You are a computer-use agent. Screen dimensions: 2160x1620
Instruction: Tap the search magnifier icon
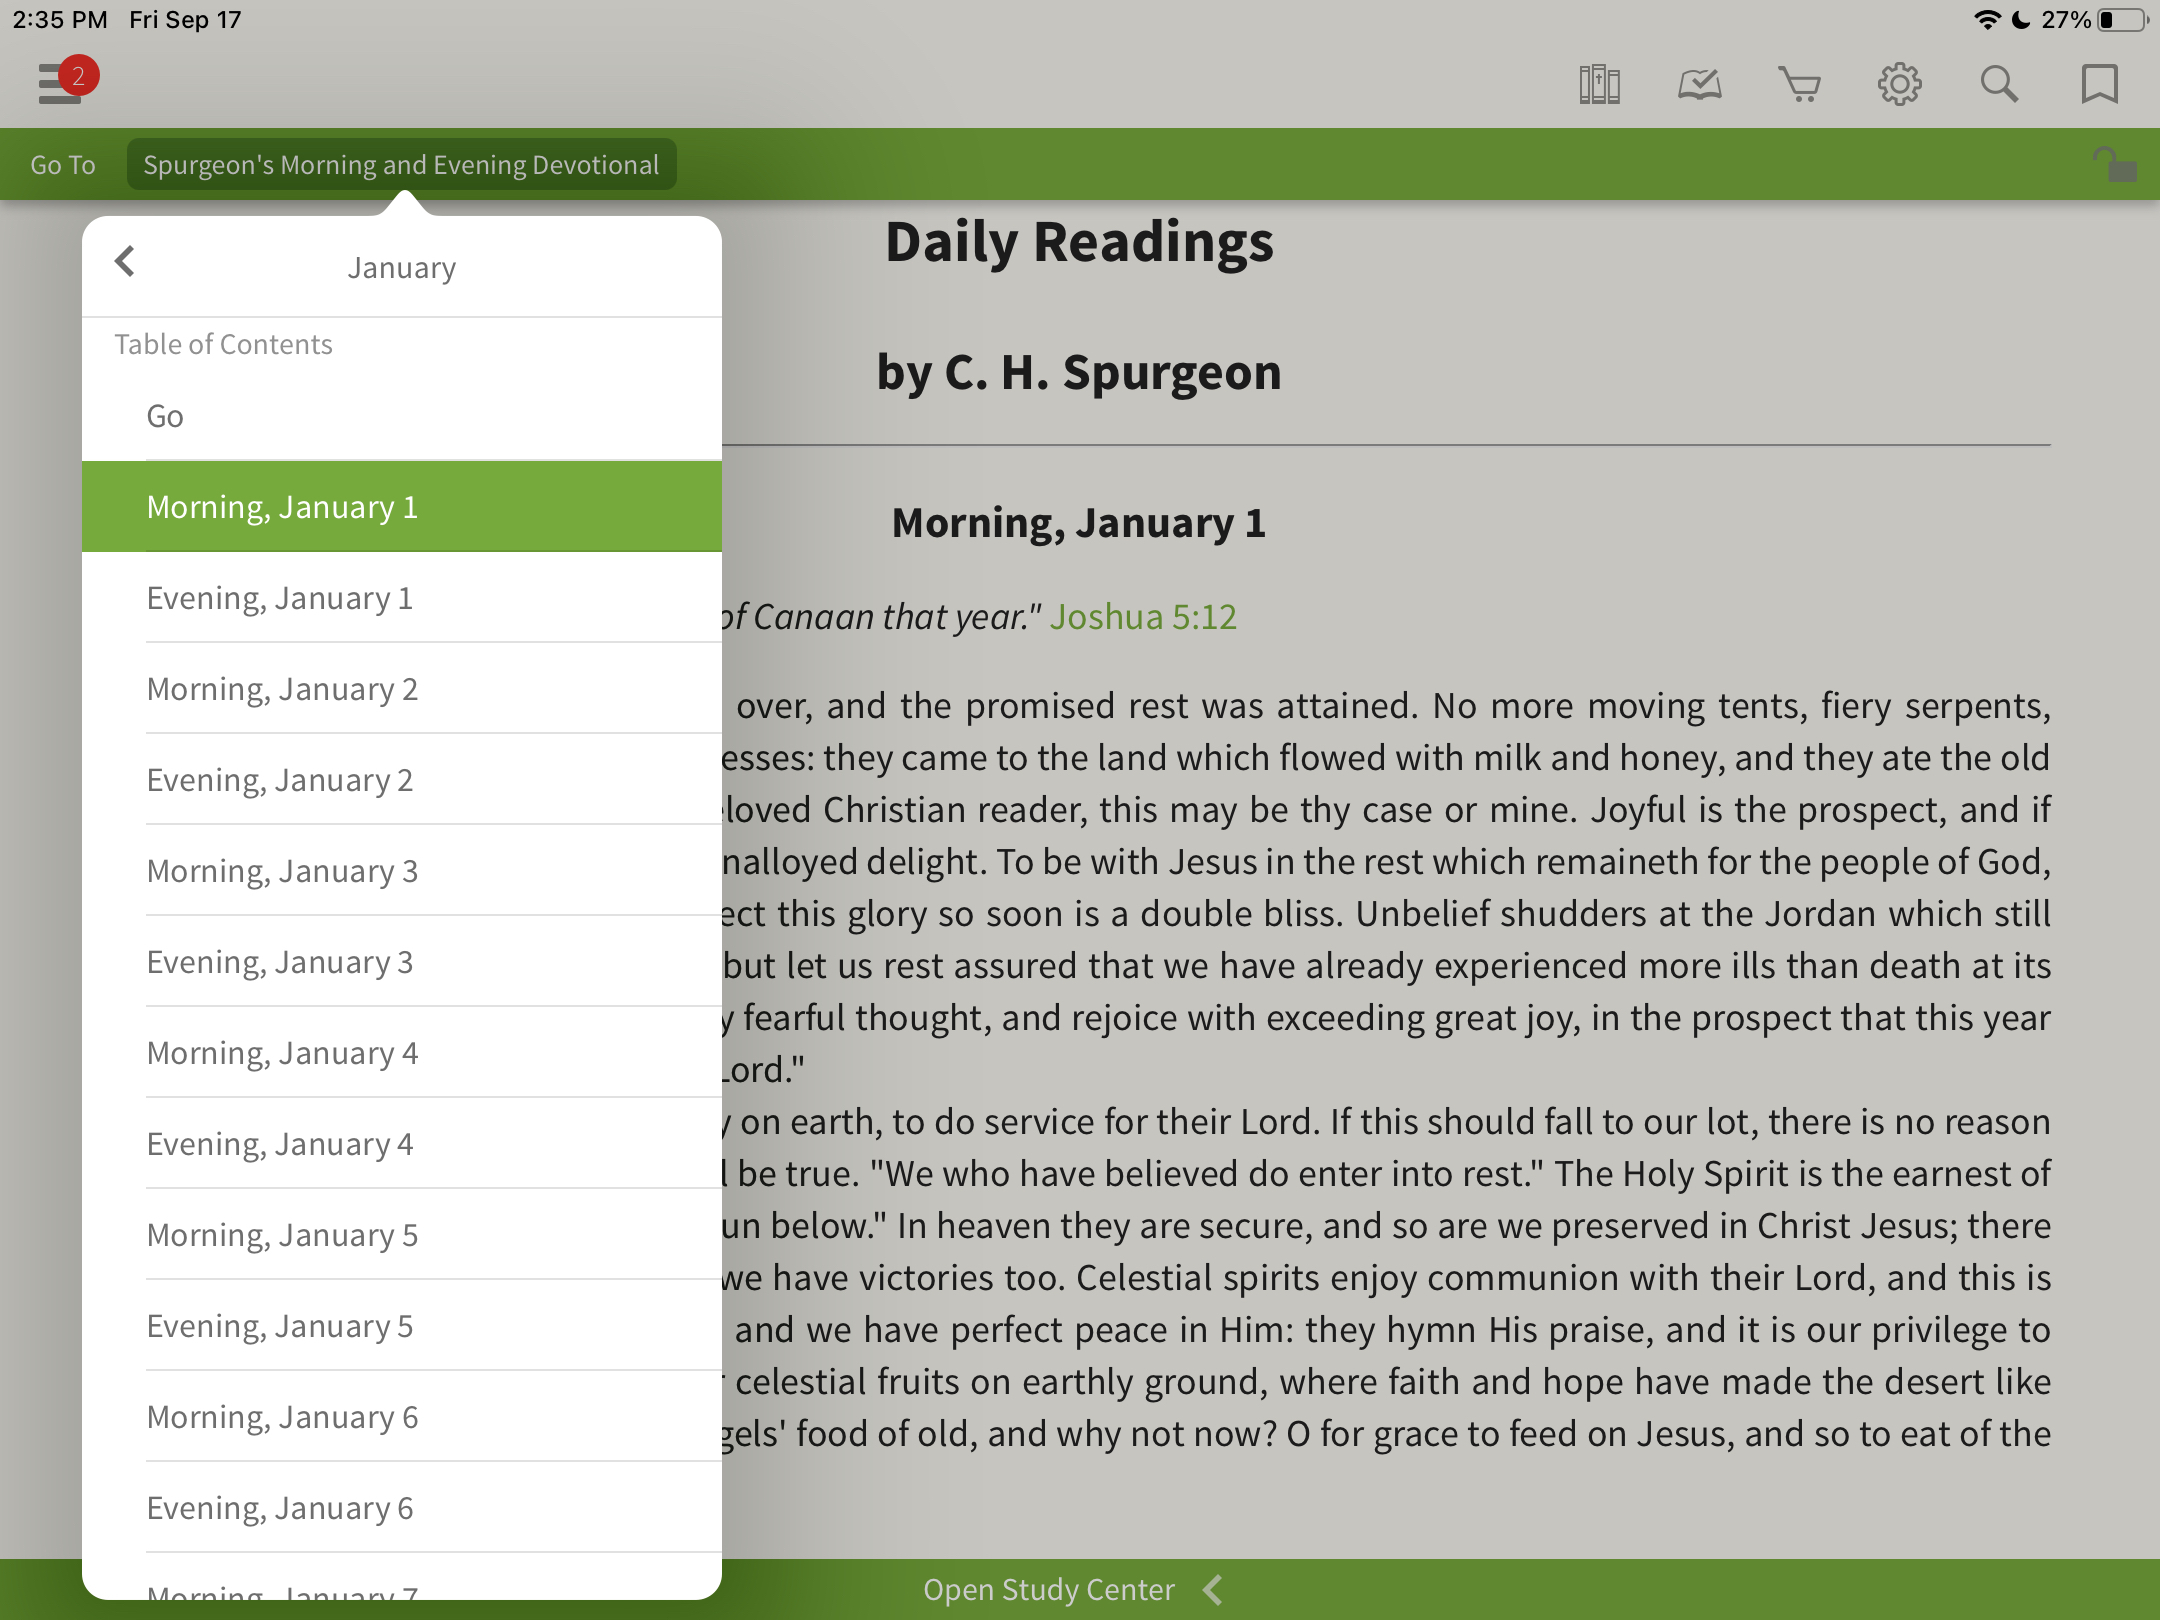pos(1999,84)
